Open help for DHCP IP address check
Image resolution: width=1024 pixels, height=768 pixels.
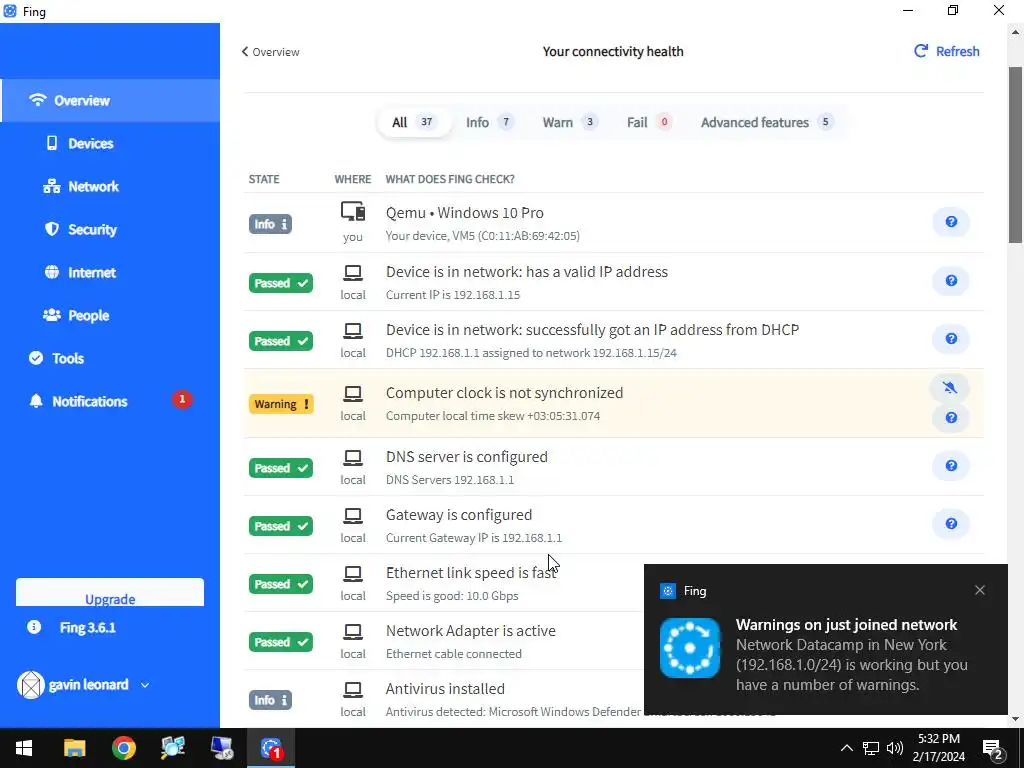951,339
